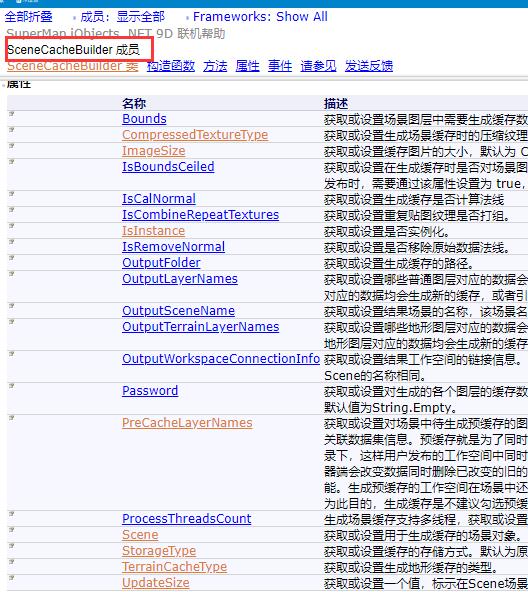Jump to the 方法 section link
This screenshot has height=592, width=528.
215,66
